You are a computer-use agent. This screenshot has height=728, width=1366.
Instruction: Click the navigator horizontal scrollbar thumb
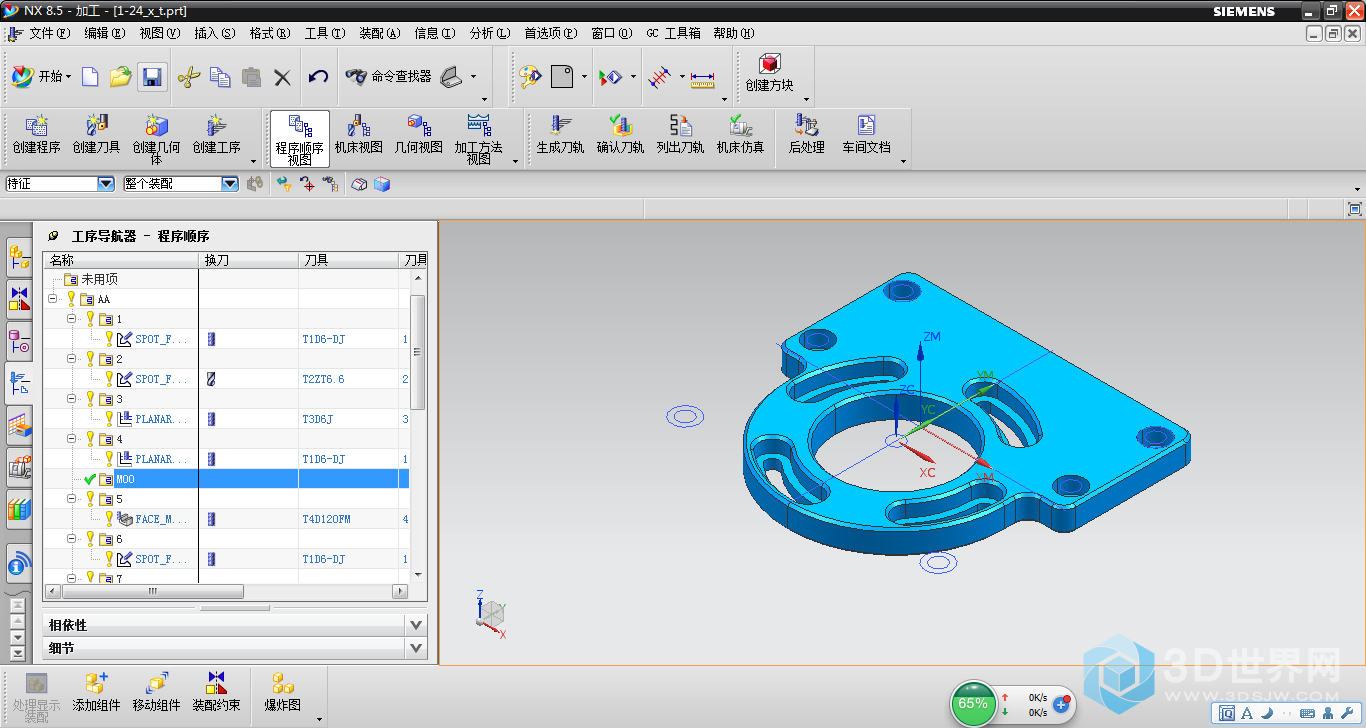(152, 591)
